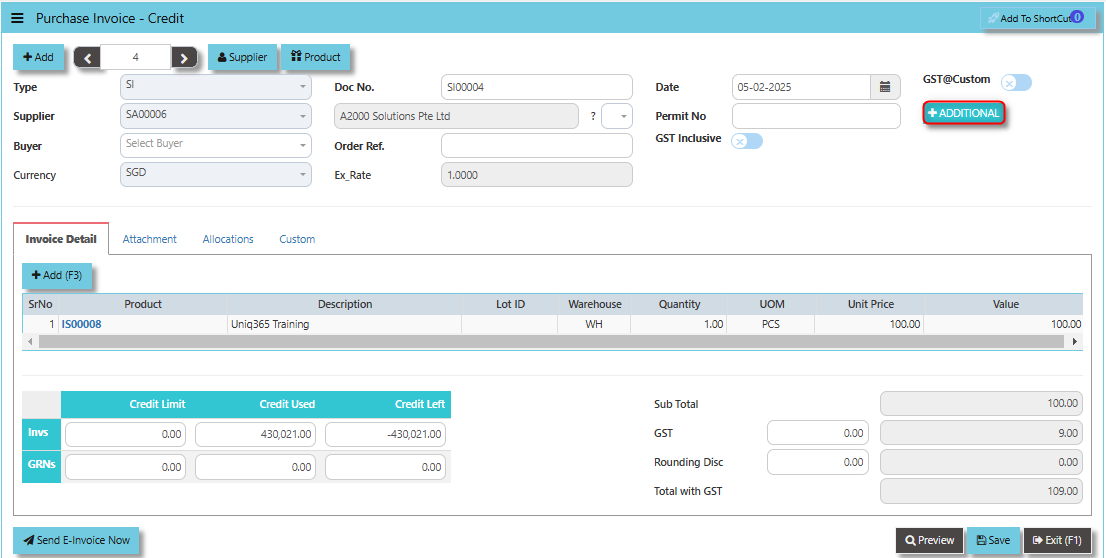
Task: Click GRNs Credit Used field
Action: [x=255, y=467]
